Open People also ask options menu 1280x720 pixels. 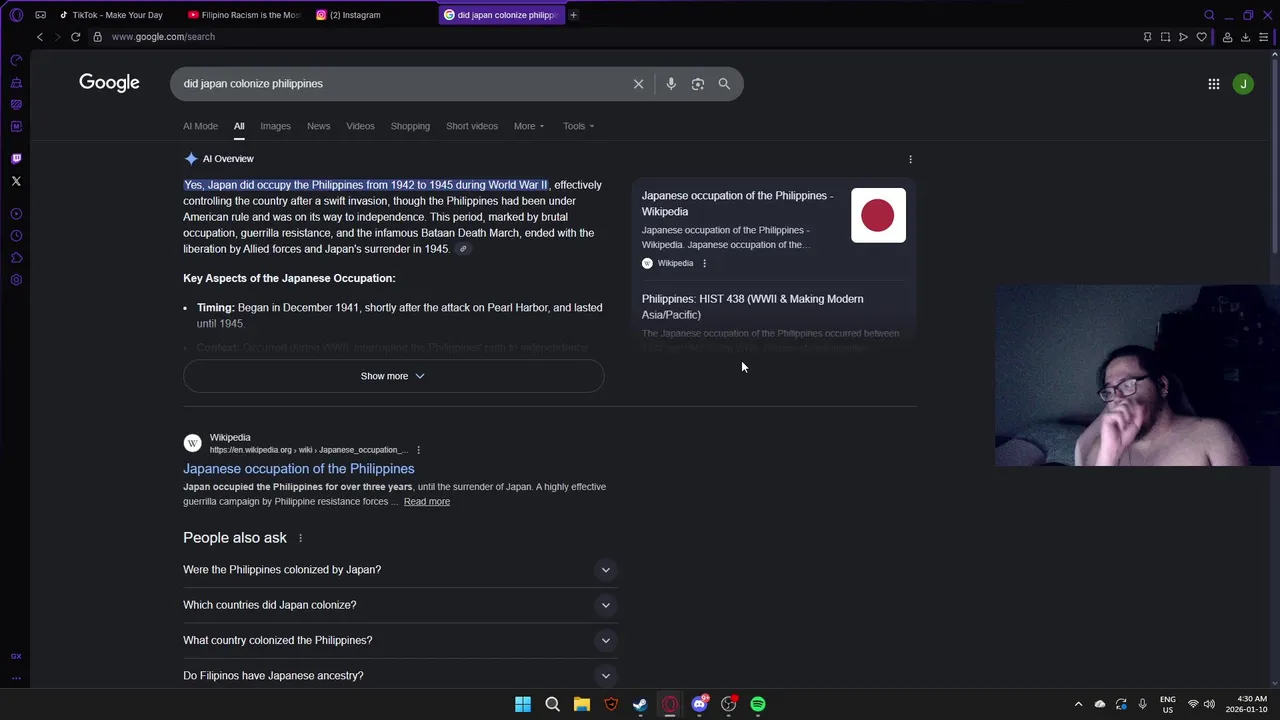point(300,538)
